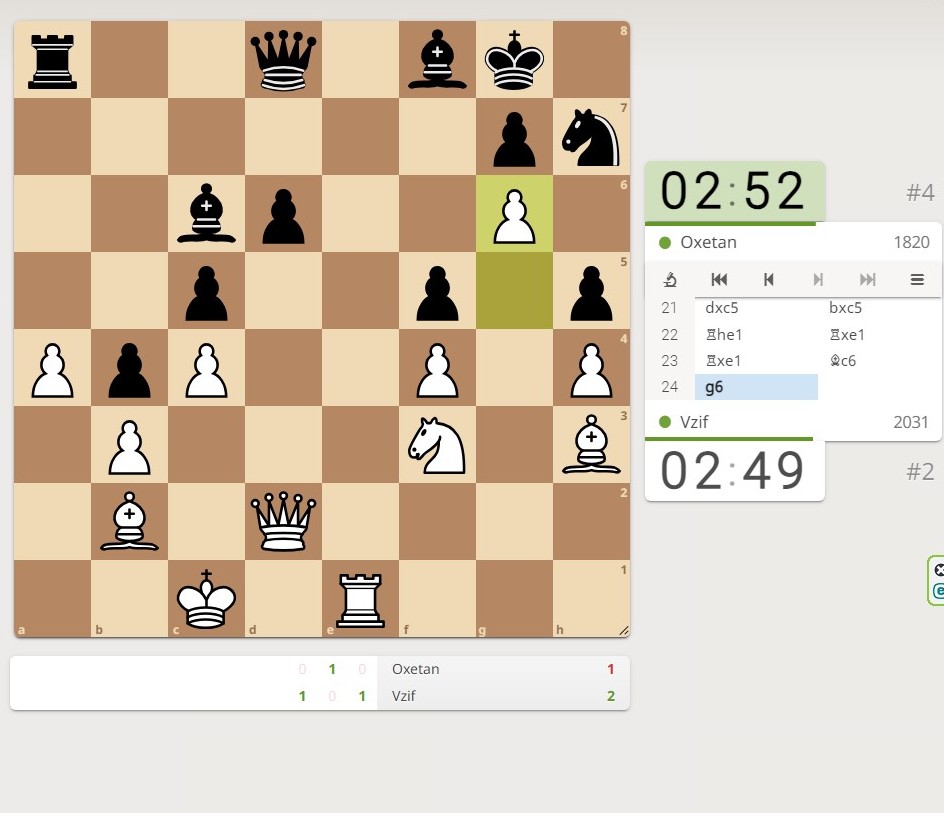Click the white queen on d2
This screenshot has width=944, height=813.
pyautogui.click(x=283, y=522)
